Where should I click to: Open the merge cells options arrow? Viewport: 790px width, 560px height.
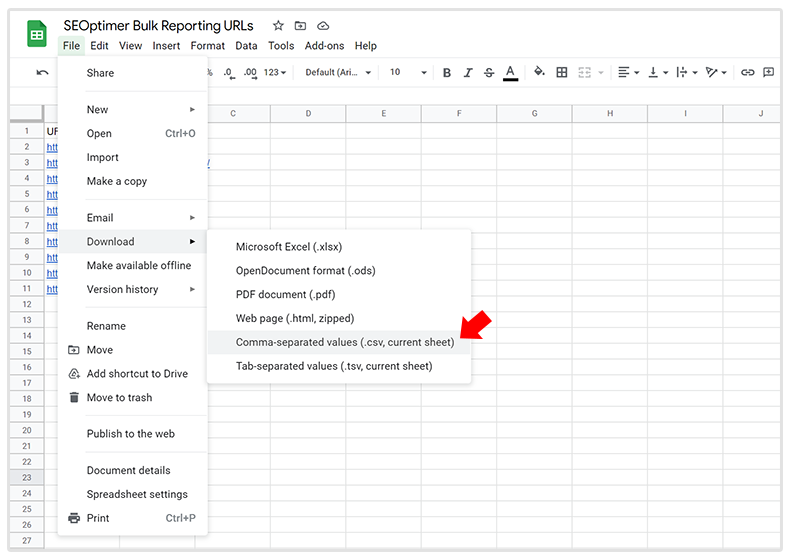tap(601, 73)
